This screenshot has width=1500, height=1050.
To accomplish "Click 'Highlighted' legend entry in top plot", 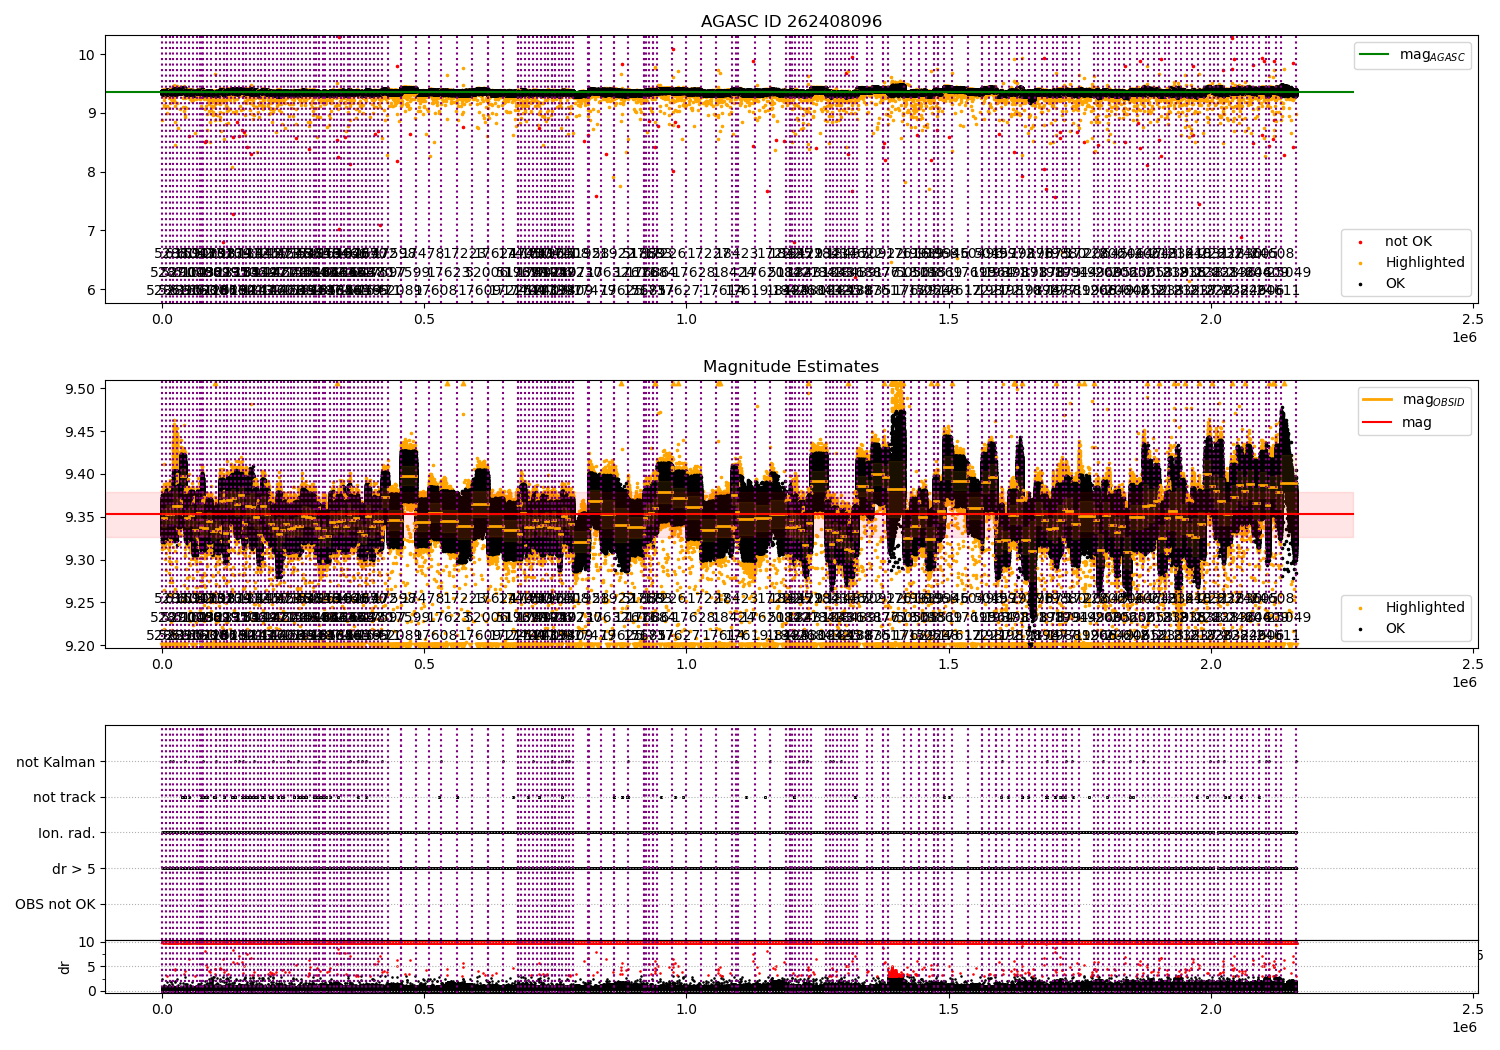I will pyautogui.click(x=1413, y=263).
